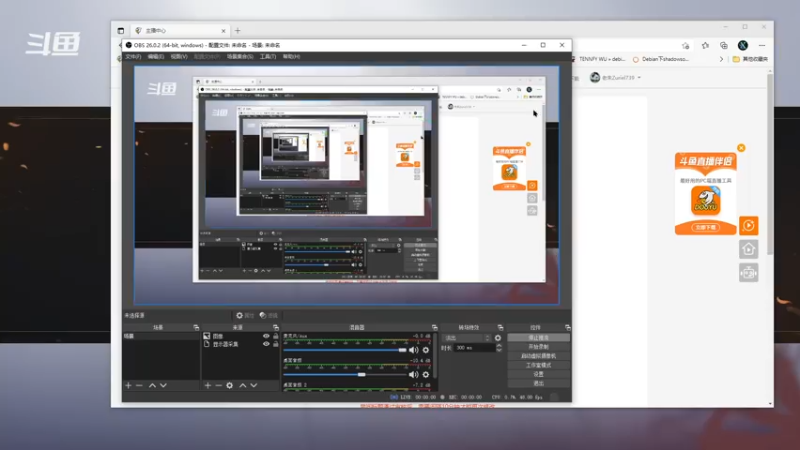Expand bookmarks bar overflow chevron

click(x=721, y=59)
